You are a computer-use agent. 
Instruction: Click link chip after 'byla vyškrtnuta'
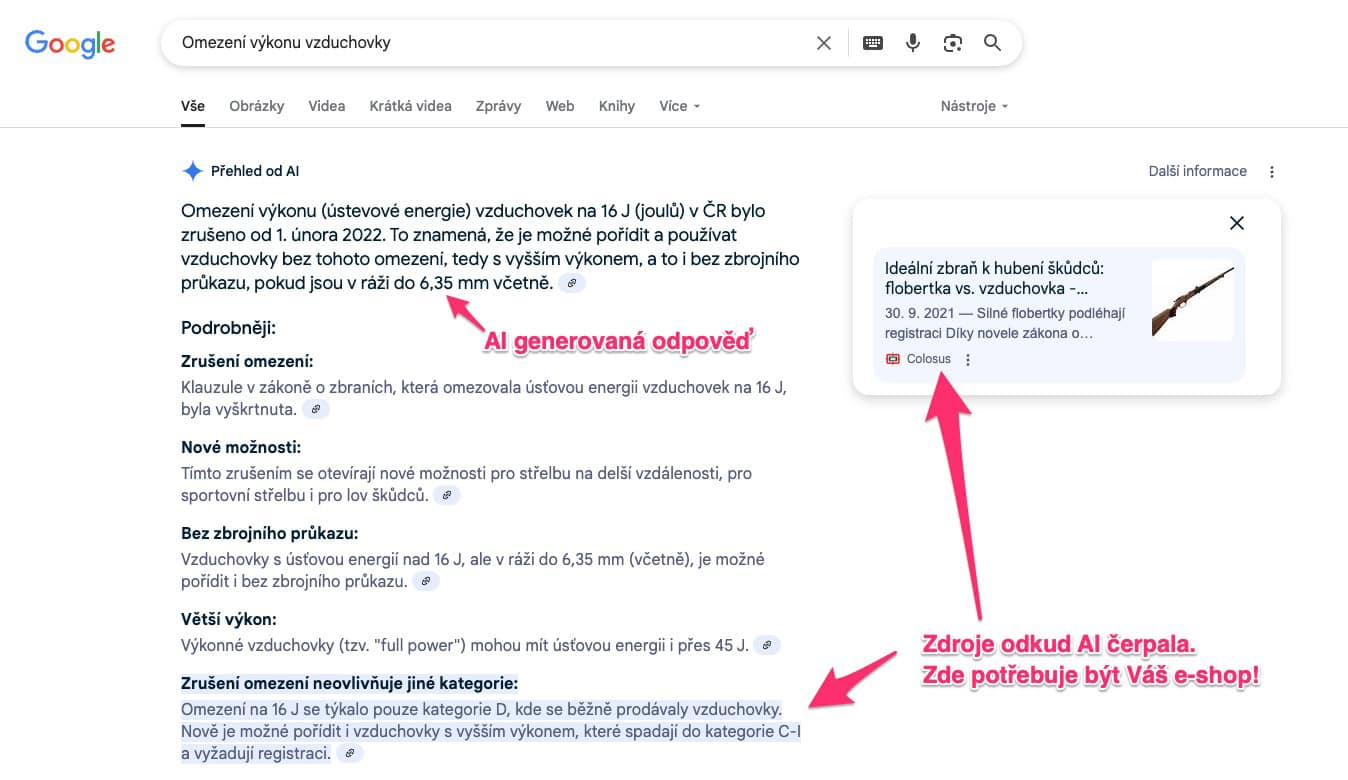pos(316,409)
